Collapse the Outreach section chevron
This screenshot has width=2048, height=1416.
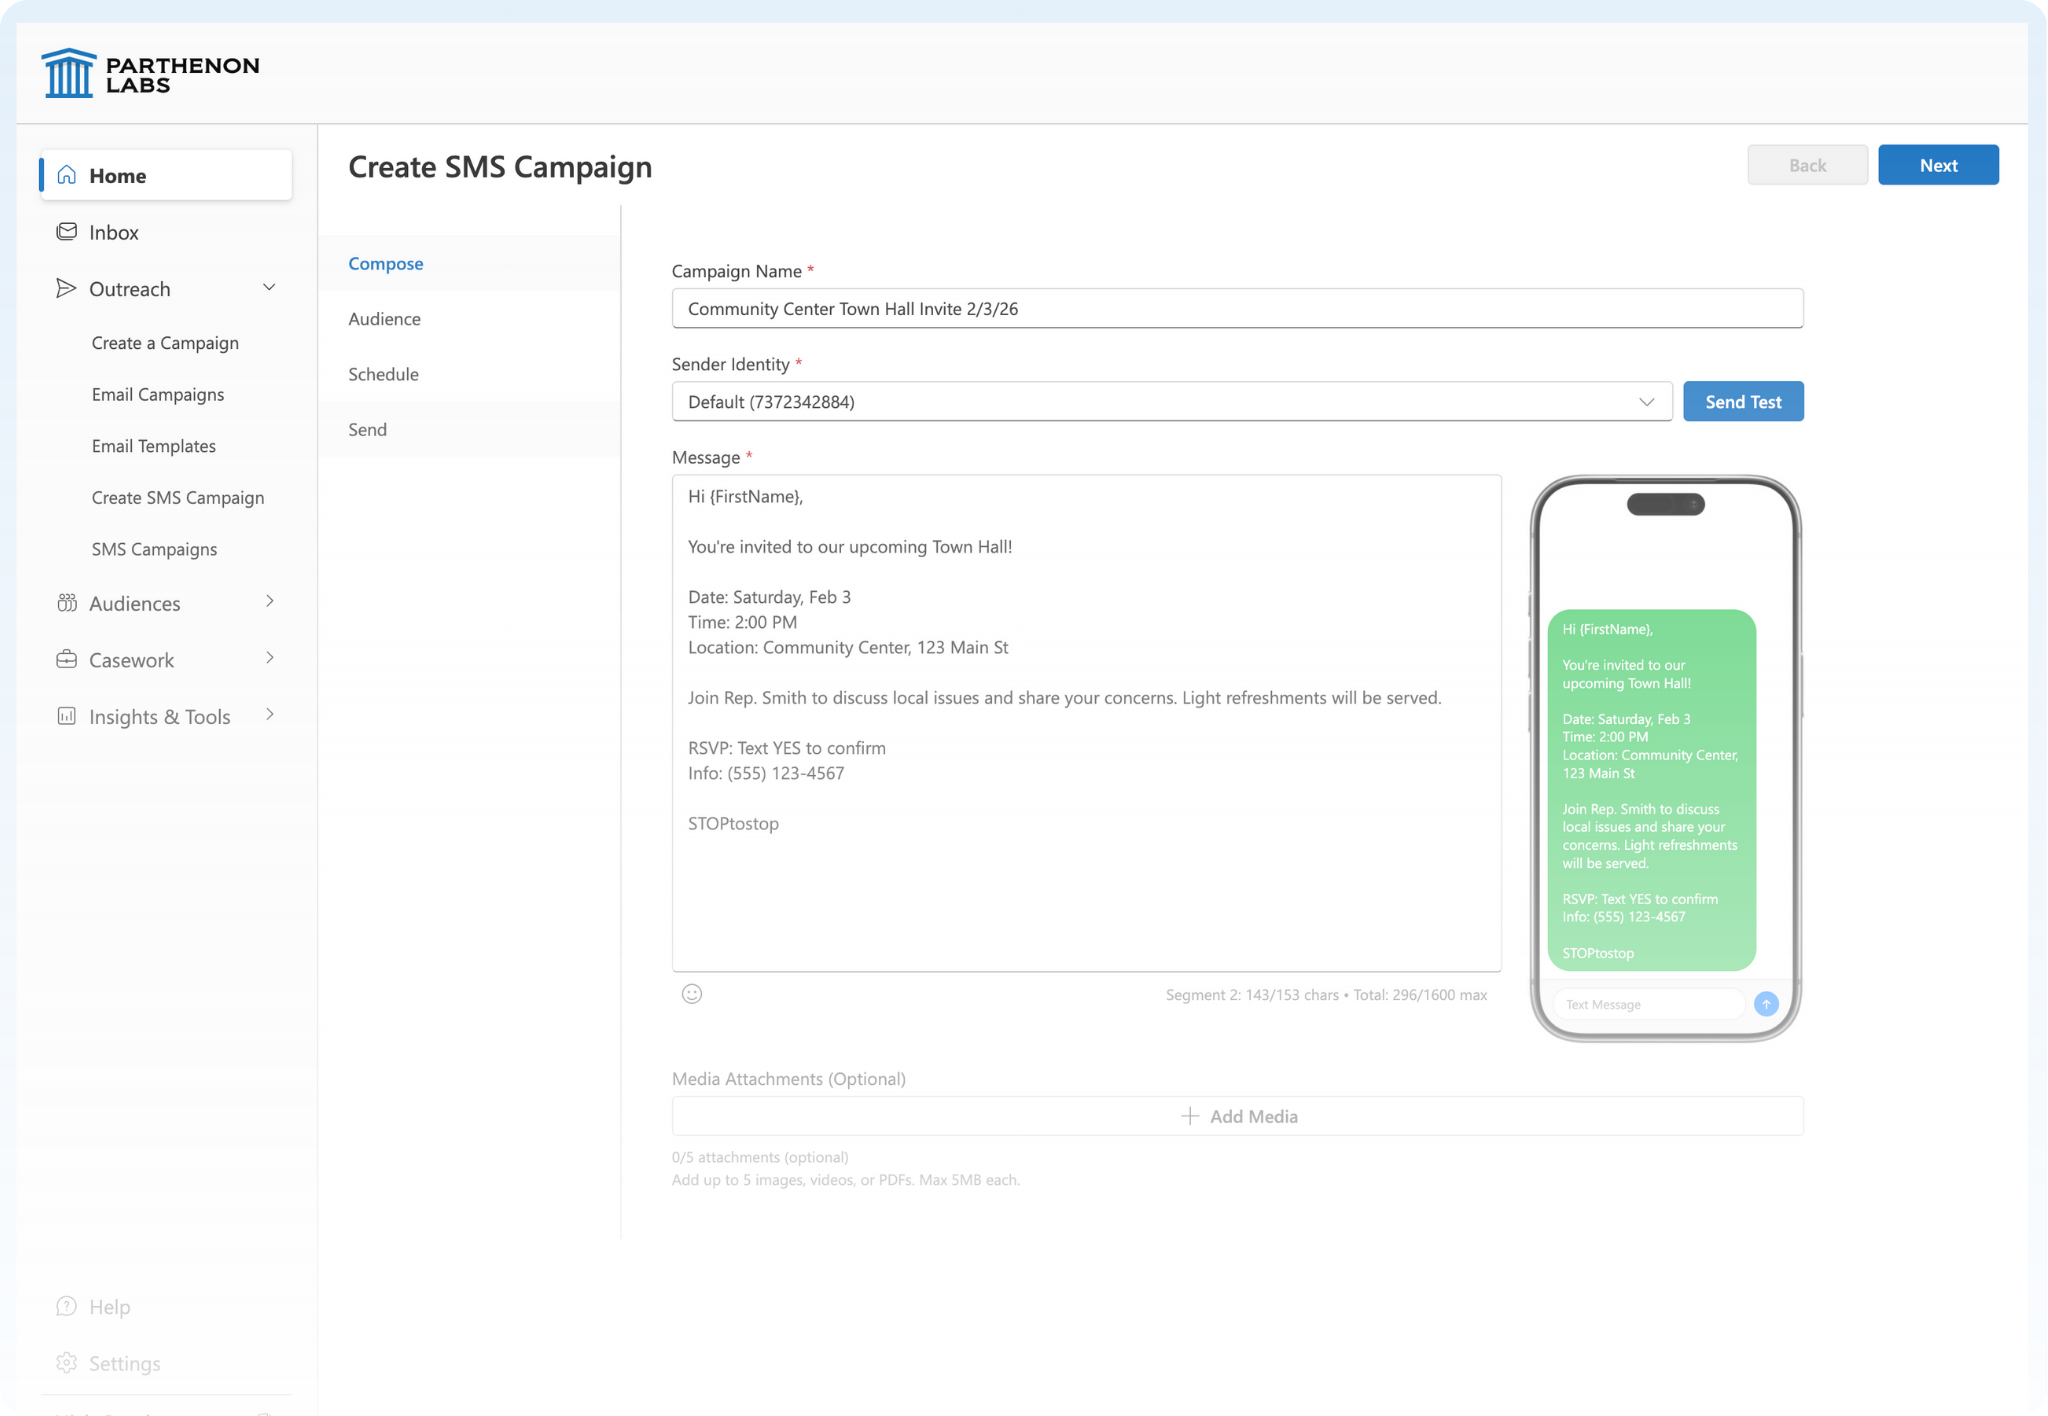269,288
